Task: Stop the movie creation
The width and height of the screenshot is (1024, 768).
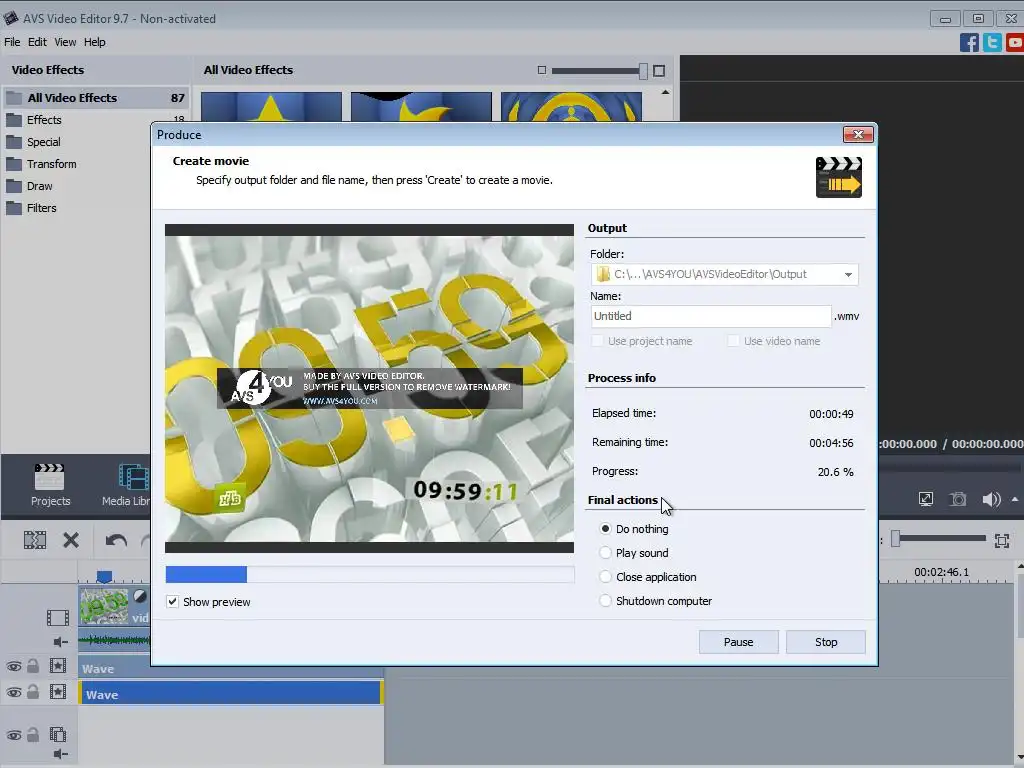Action: [826, 642]
